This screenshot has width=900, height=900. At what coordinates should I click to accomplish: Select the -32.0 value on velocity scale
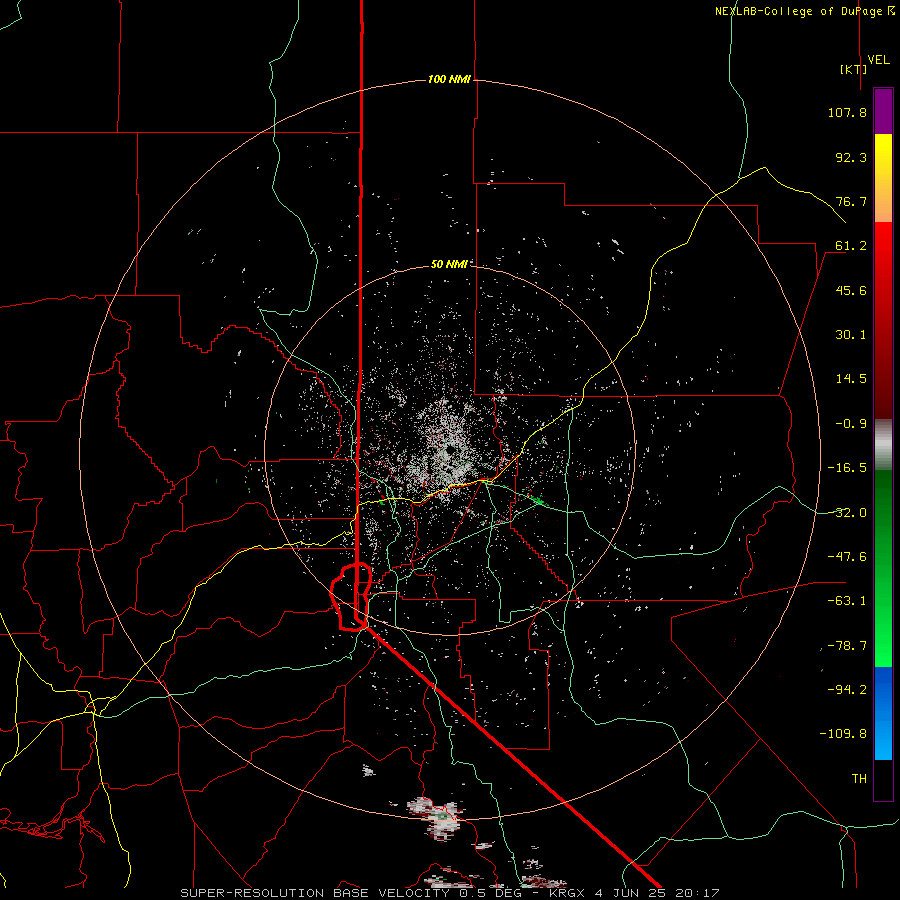click(847, 513)
